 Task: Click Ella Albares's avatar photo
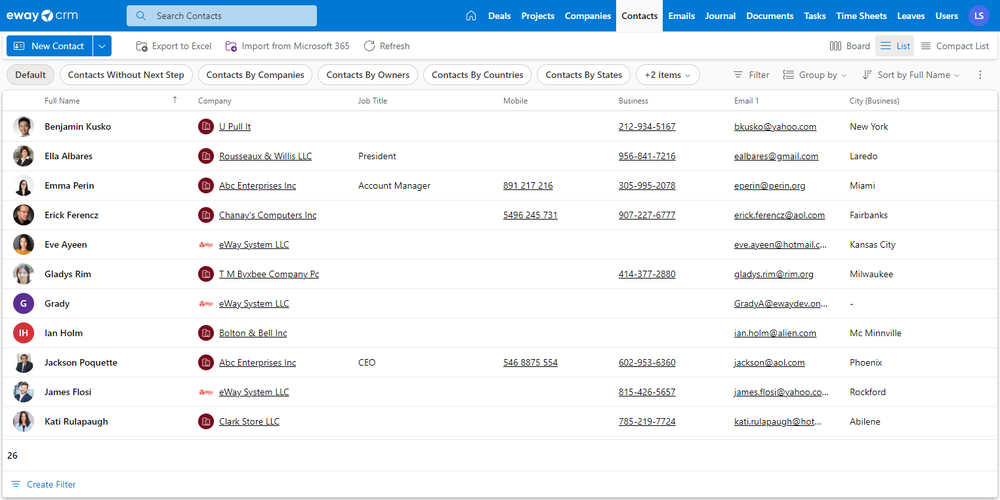point(24,156)
